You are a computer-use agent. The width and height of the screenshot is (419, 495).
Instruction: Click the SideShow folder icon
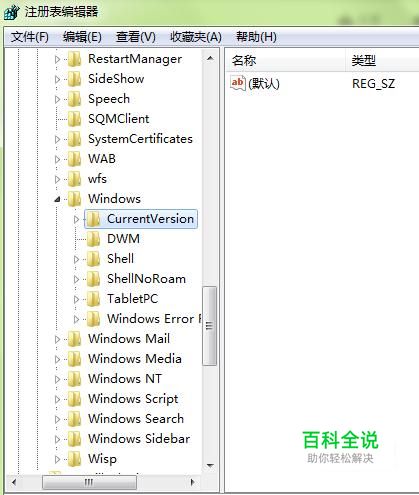tap(74, 79)
